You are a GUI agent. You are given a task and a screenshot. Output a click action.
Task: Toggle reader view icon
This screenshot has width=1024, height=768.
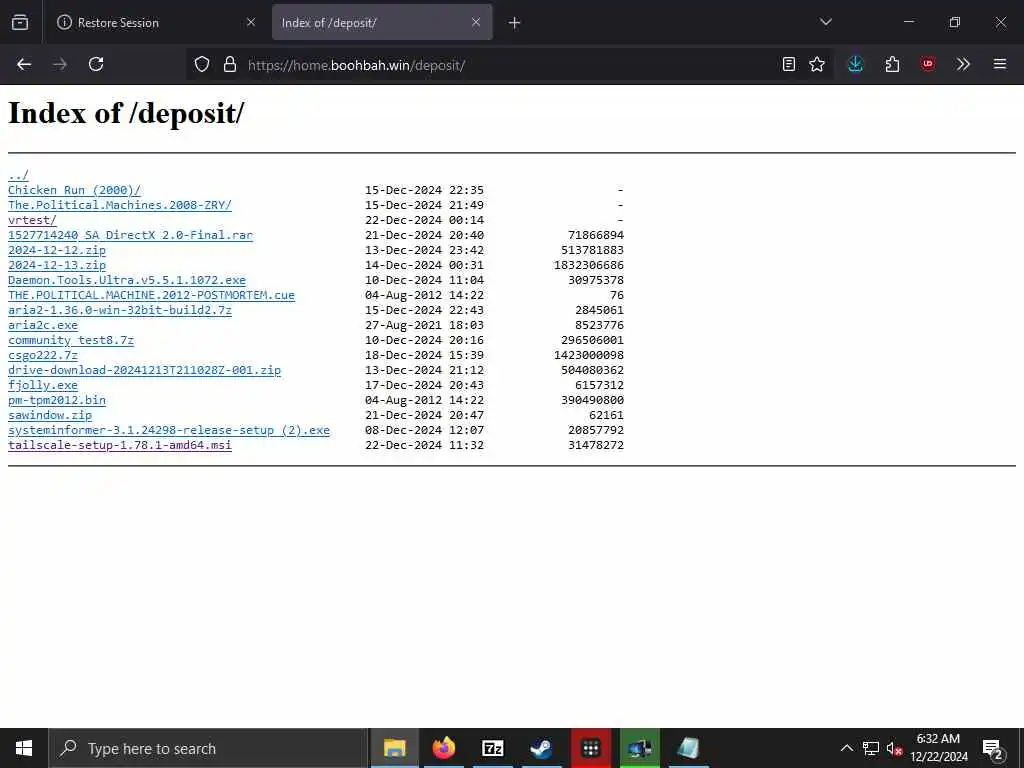tap(789, 64)
